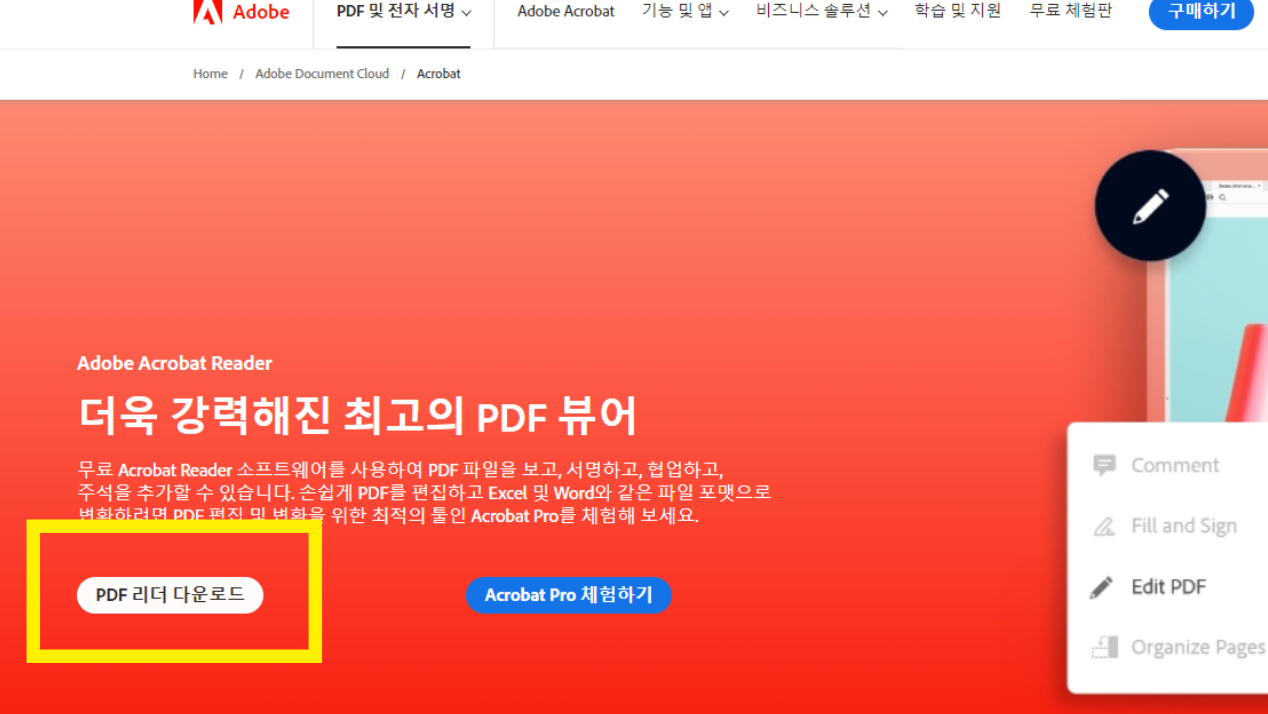Select the Organize Pages icon

pos(1105,646)
